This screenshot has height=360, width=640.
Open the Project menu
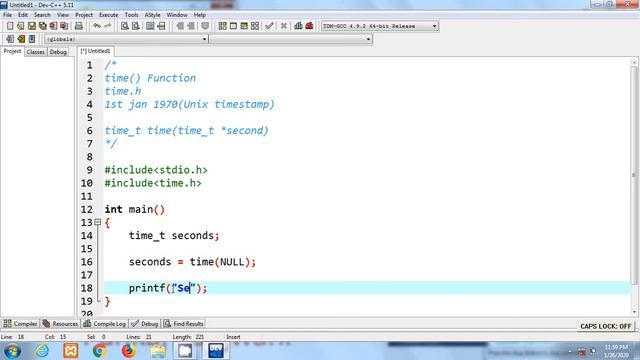[x=84, y=15]
